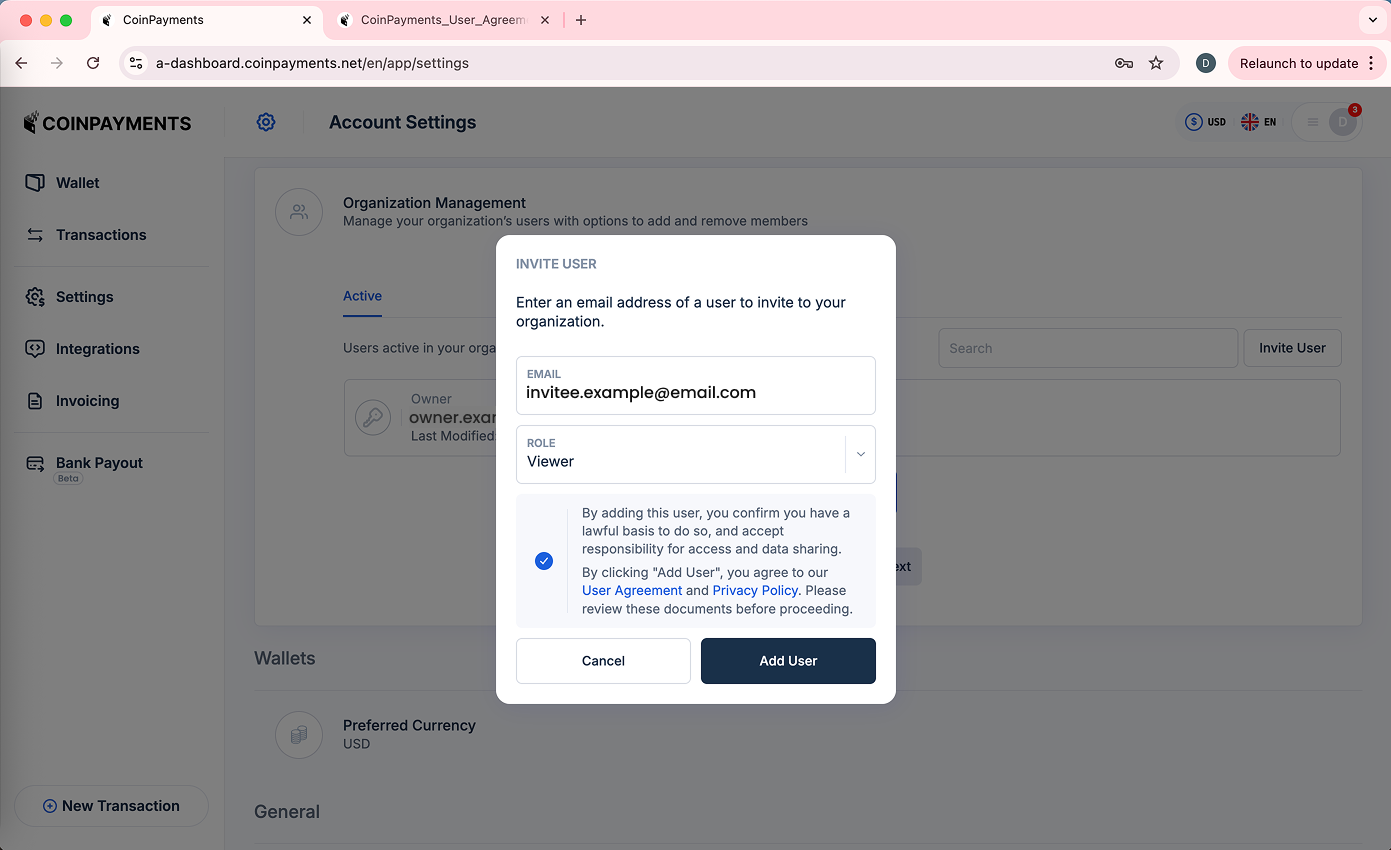This screenshot has height=850, width=1391.
Task: Open the User Agreement link
Action: click(x=632, y=590)
